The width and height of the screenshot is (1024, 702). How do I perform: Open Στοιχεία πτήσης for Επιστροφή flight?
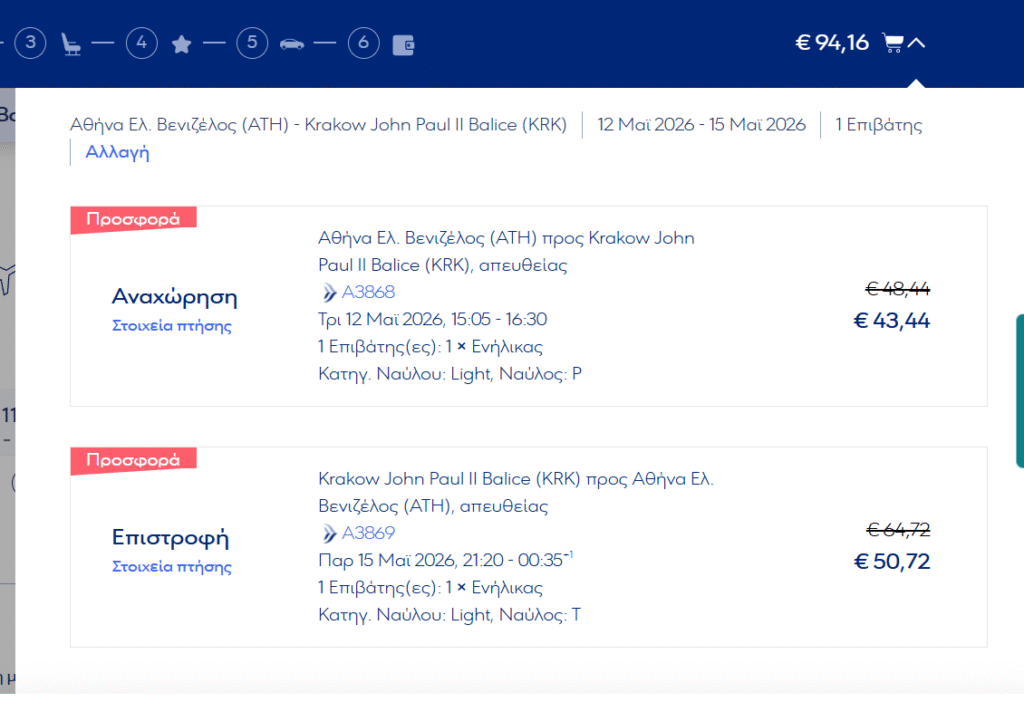pos(172,567)
